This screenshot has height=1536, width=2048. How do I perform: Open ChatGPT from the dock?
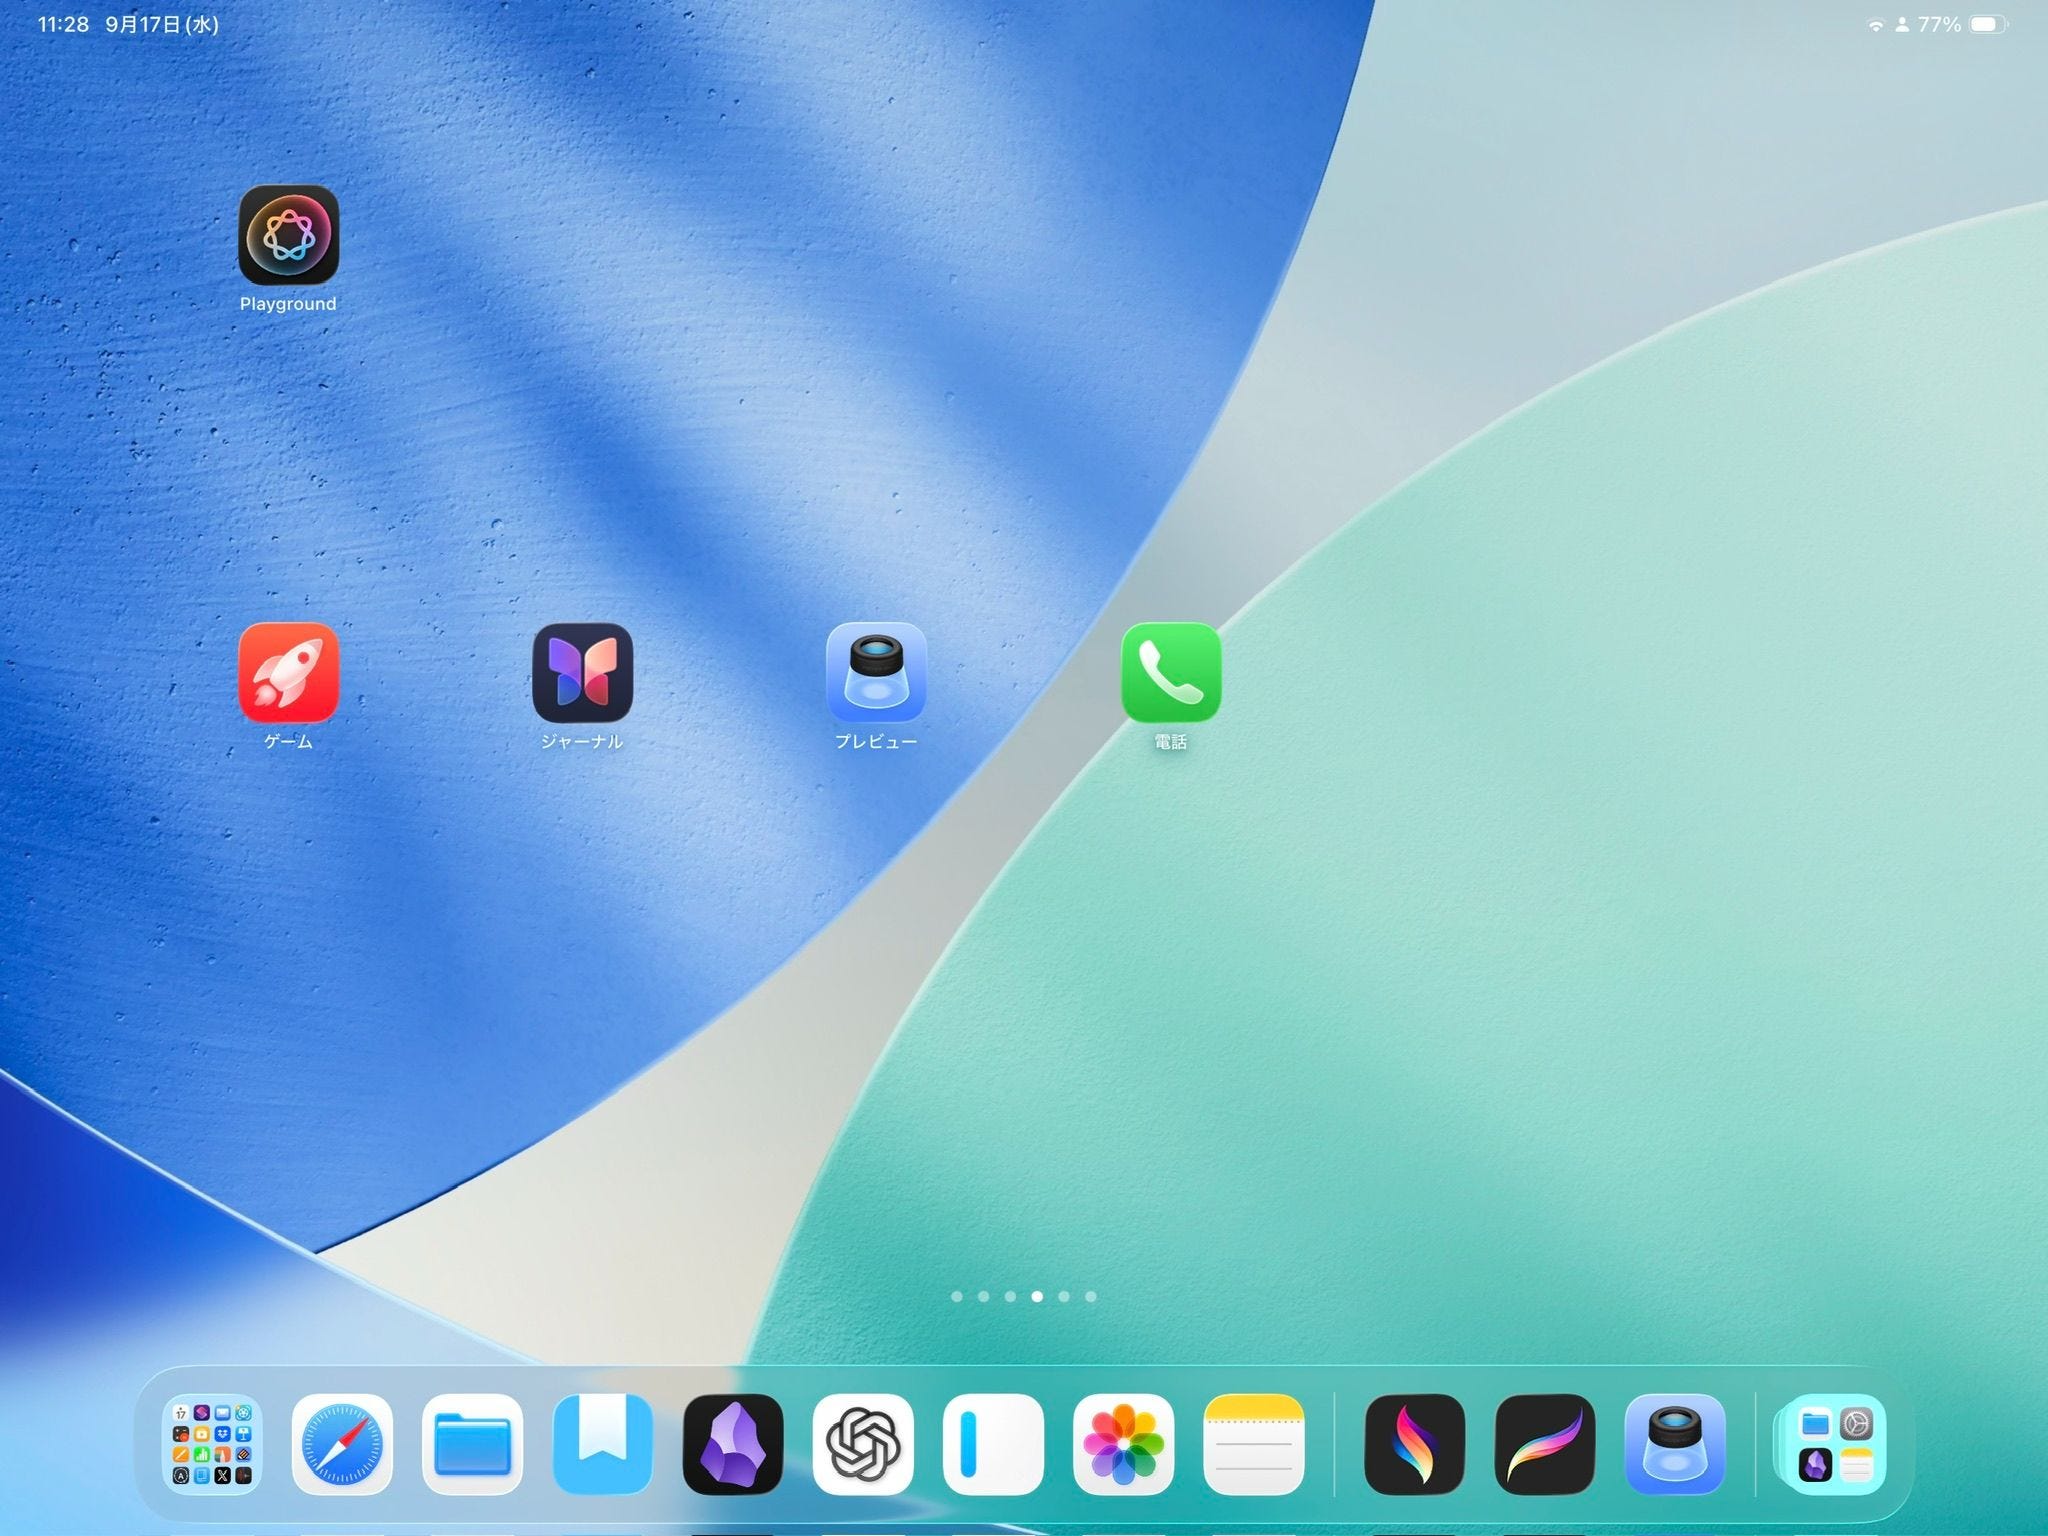(x=862, y=1444)
